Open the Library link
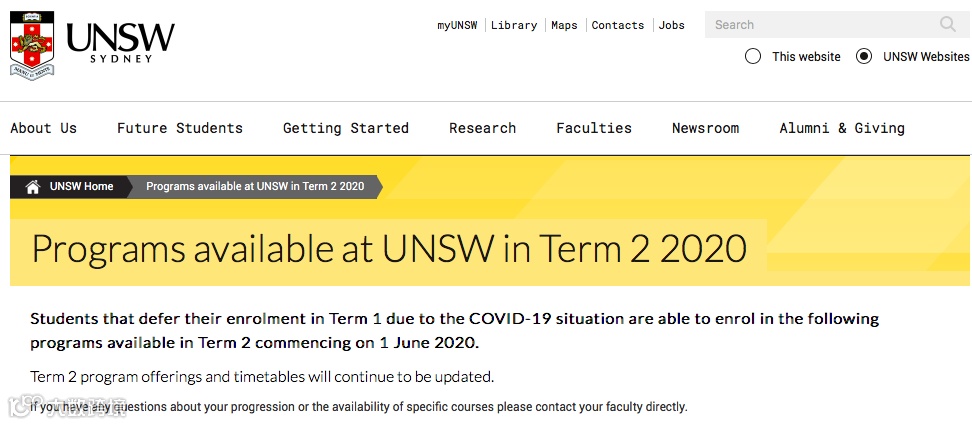This screenshot has width=972, height=425. (x=514, y=25)
